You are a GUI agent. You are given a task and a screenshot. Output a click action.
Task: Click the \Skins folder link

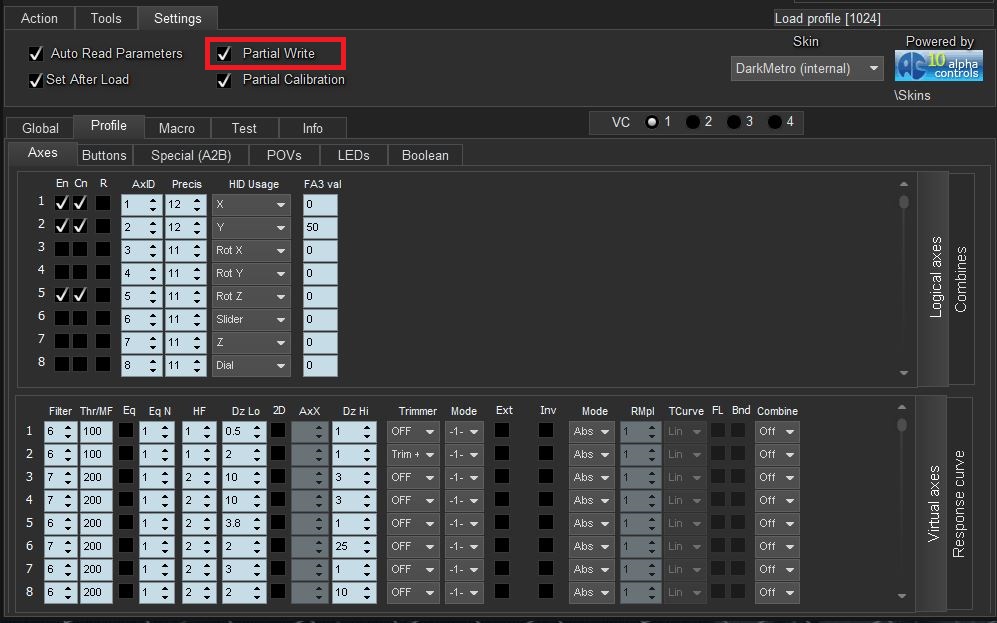click(912, 95)
